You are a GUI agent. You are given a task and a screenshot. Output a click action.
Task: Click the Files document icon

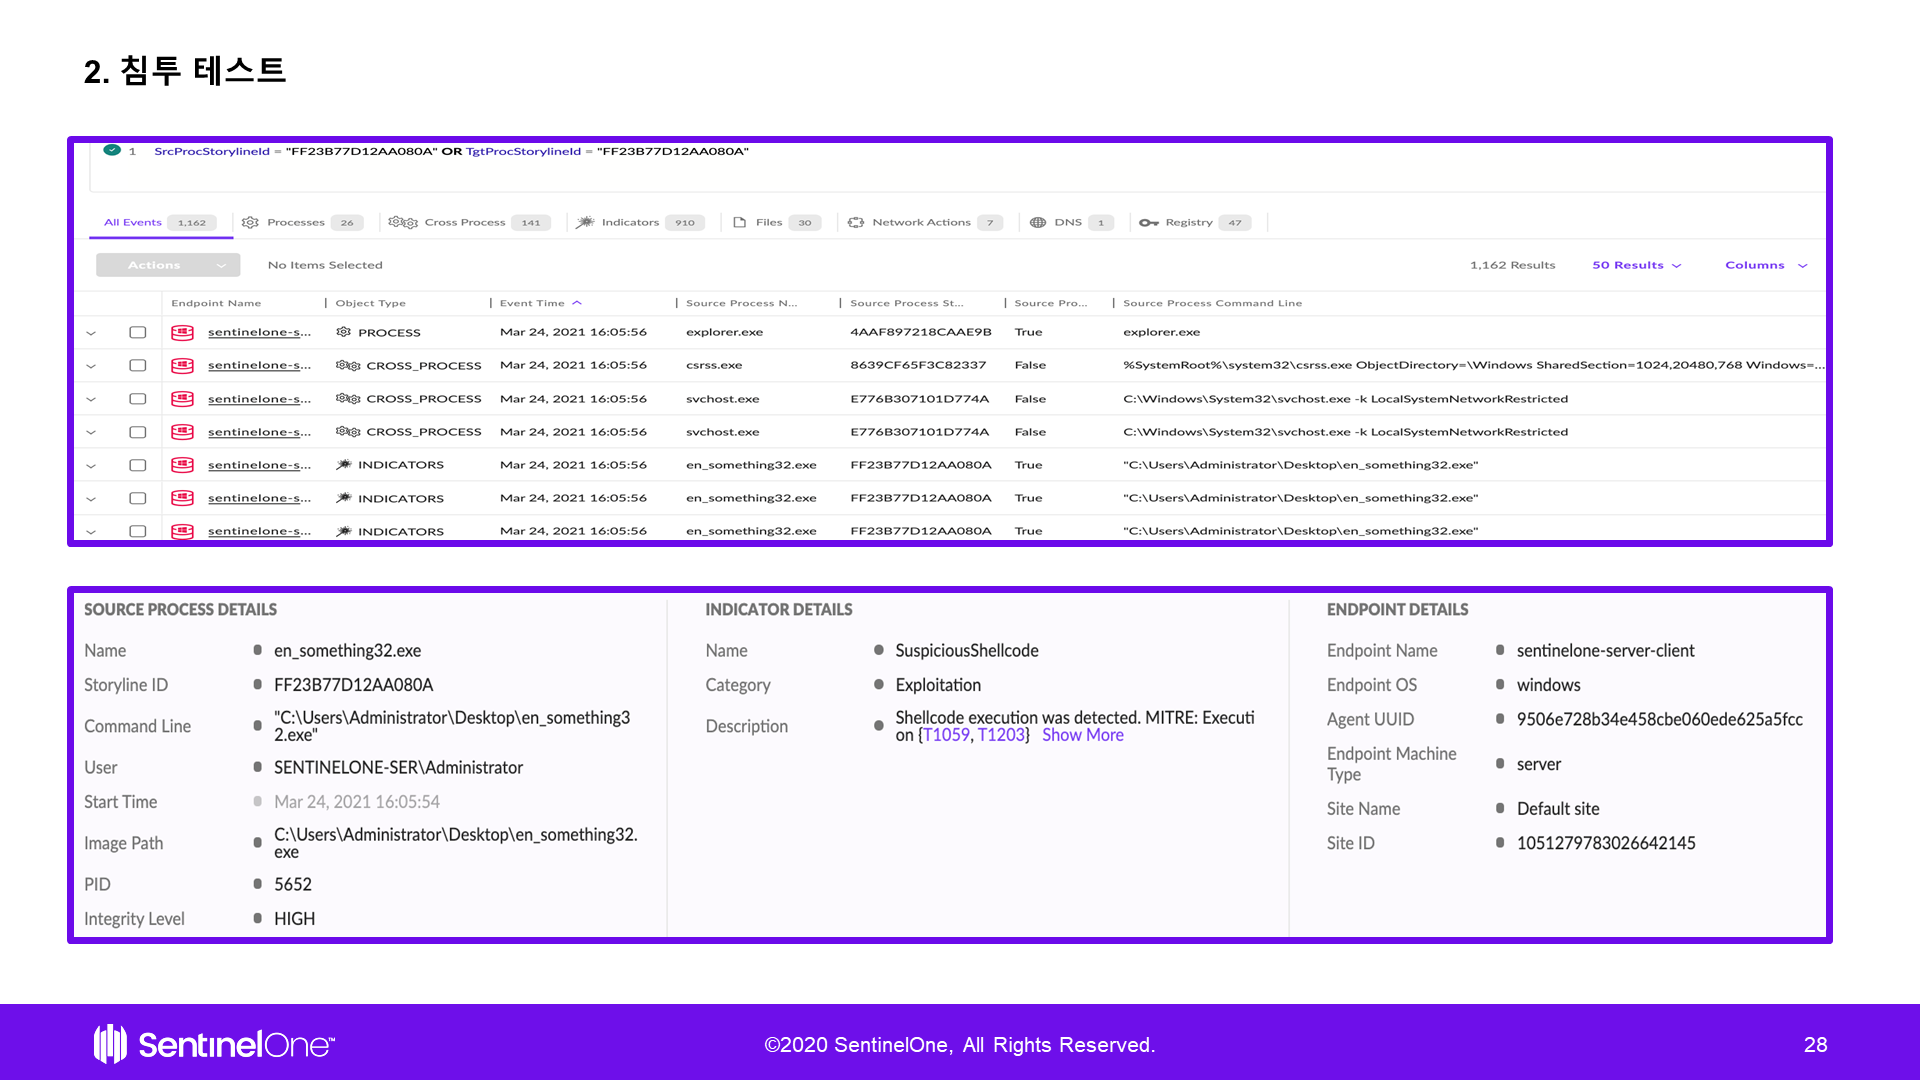point(740,222)
